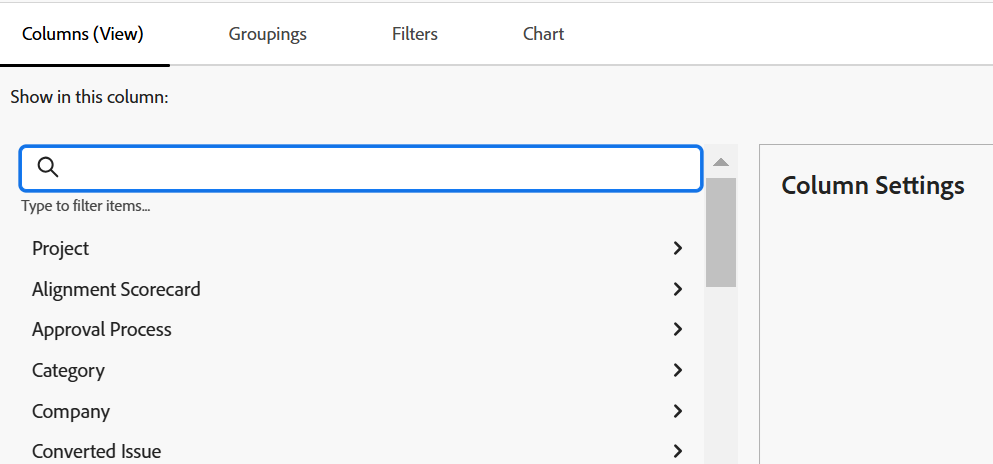
Task: Select the Company list item
Action: (x=71, y=411)
